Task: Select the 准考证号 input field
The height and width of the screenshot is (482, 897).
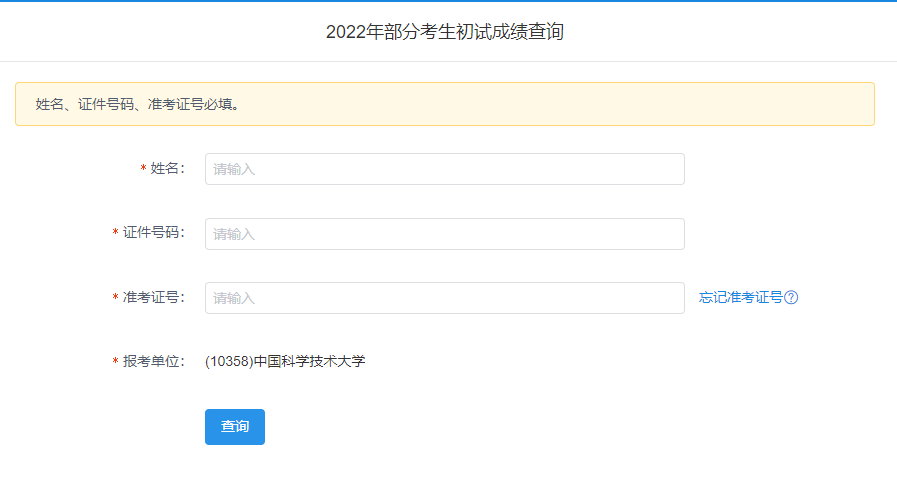Action: [x=444, y=298]
